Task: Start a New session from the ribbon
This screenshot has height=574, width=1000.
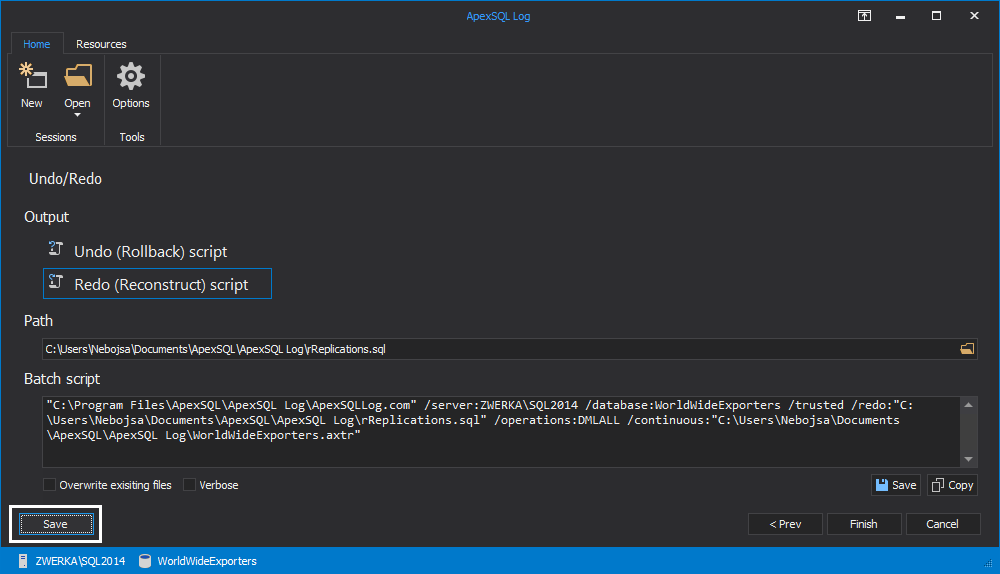Action: click(x=32, y=86)
